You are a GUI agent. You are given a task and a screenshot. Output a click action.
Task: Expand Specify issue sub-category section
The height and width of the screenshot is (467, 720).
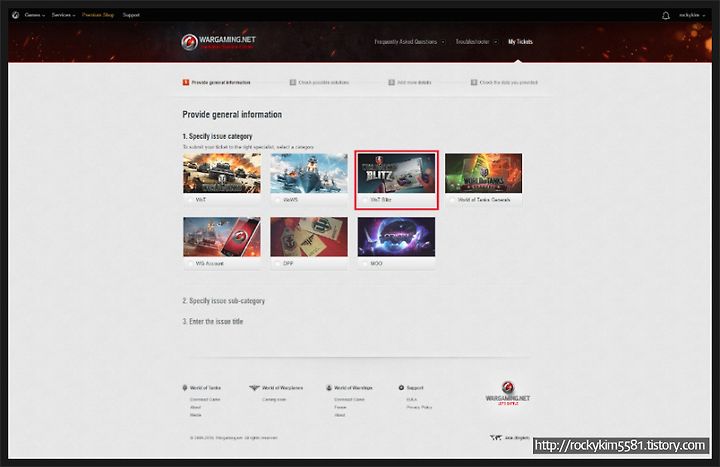click(x=224, y=301)
